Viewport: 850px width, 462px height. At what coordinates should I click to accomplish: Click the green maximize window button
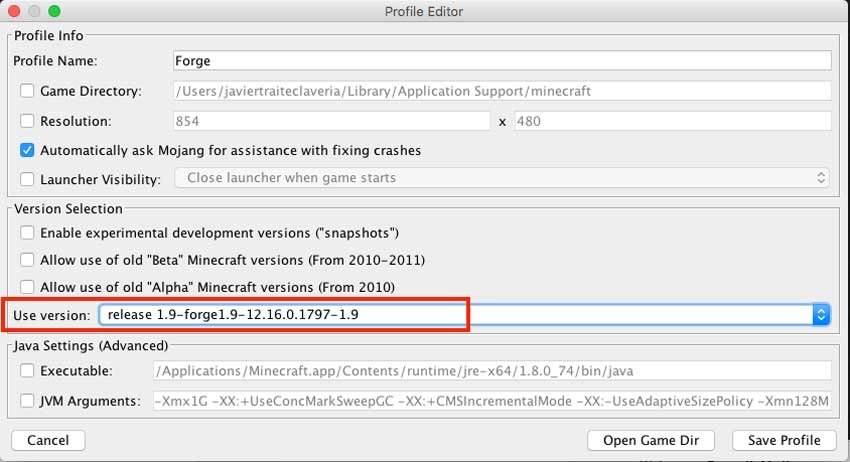coord(54,12)
